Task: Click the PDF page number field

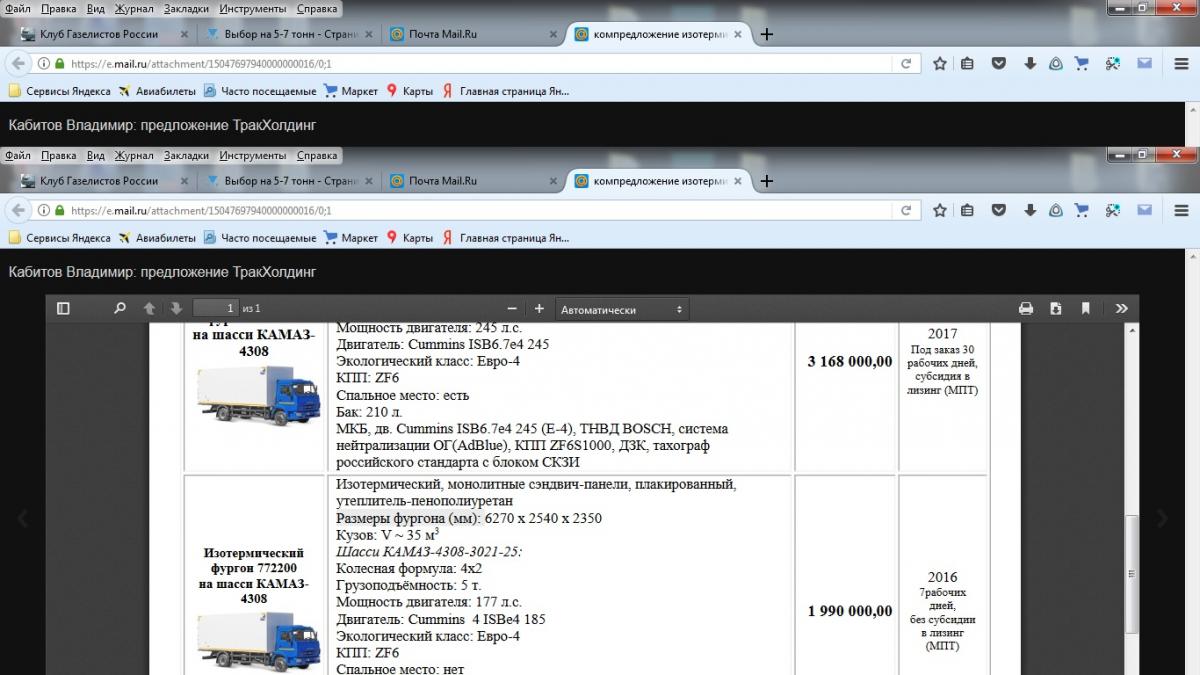Action: pyautogui.click(x=215, y=309)
